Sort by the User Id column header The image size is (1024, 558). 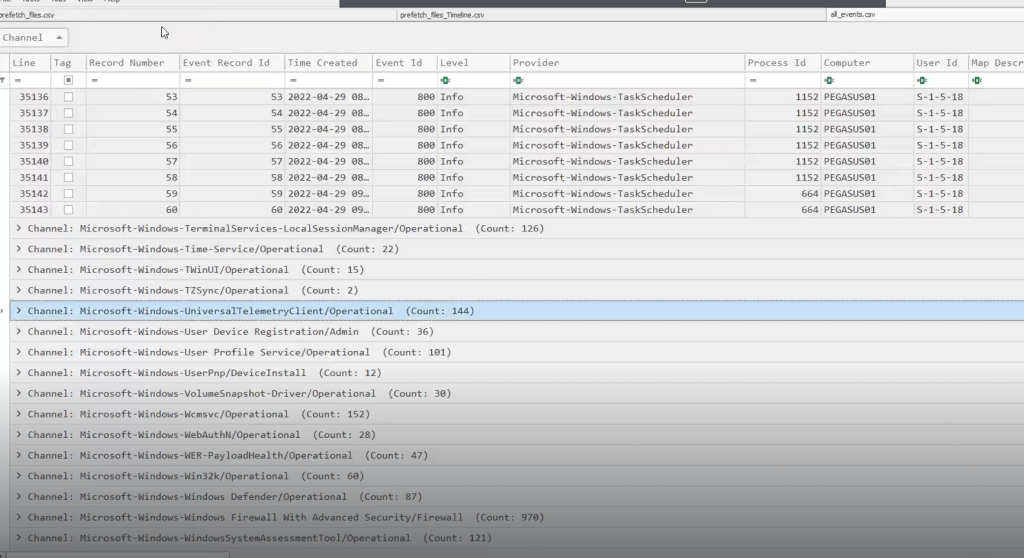point(940,63)
